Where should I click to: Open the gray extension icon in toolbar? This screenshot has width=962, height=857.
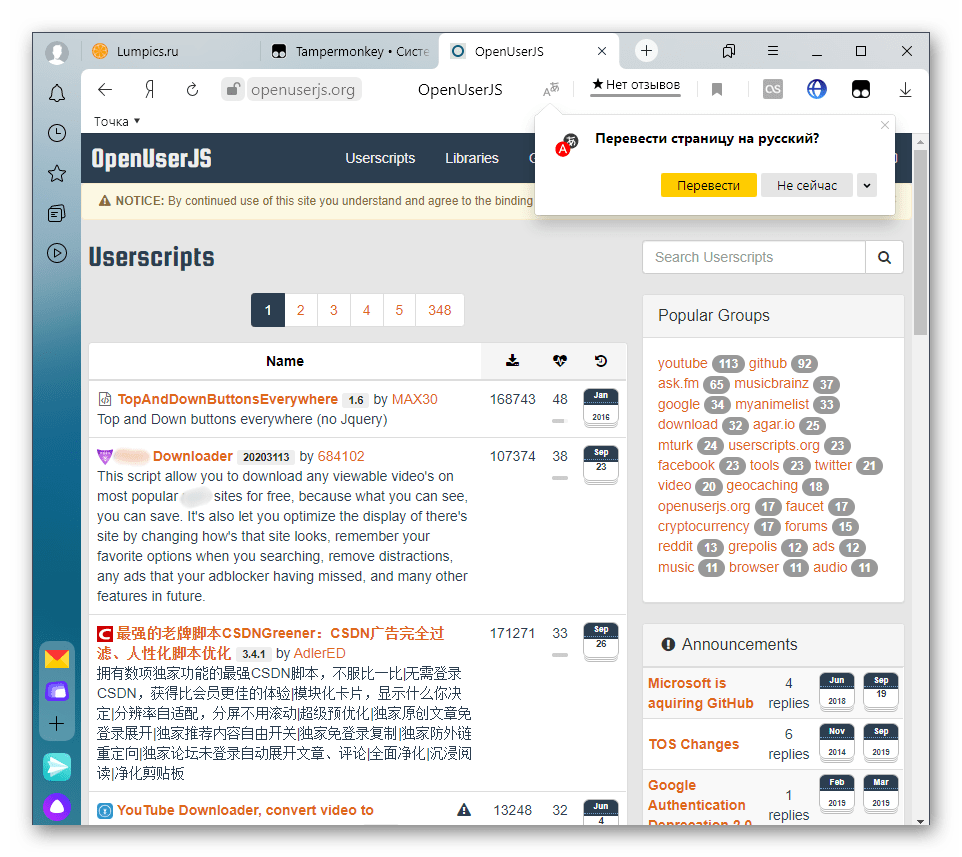coord(772,90)
